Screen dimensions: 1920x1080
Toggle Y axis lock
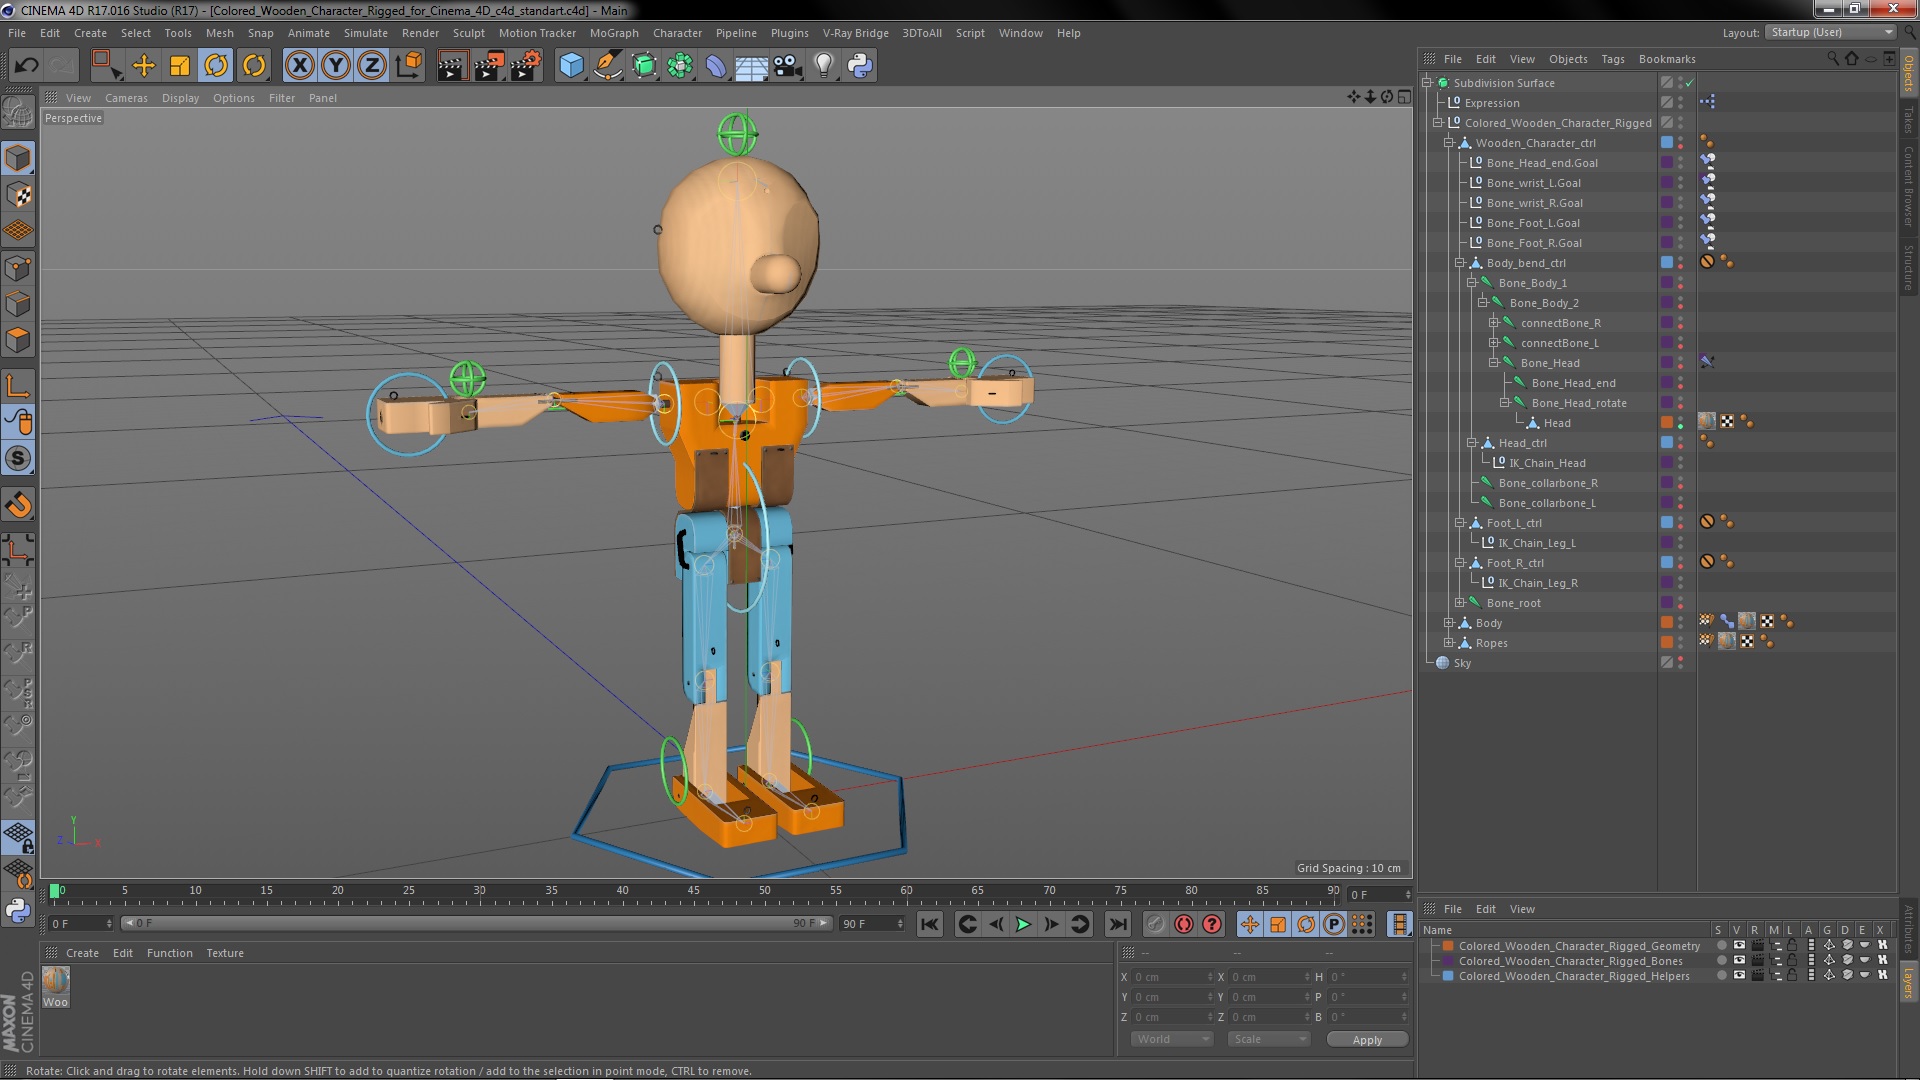pyautogui.click(x=336, y=66)
